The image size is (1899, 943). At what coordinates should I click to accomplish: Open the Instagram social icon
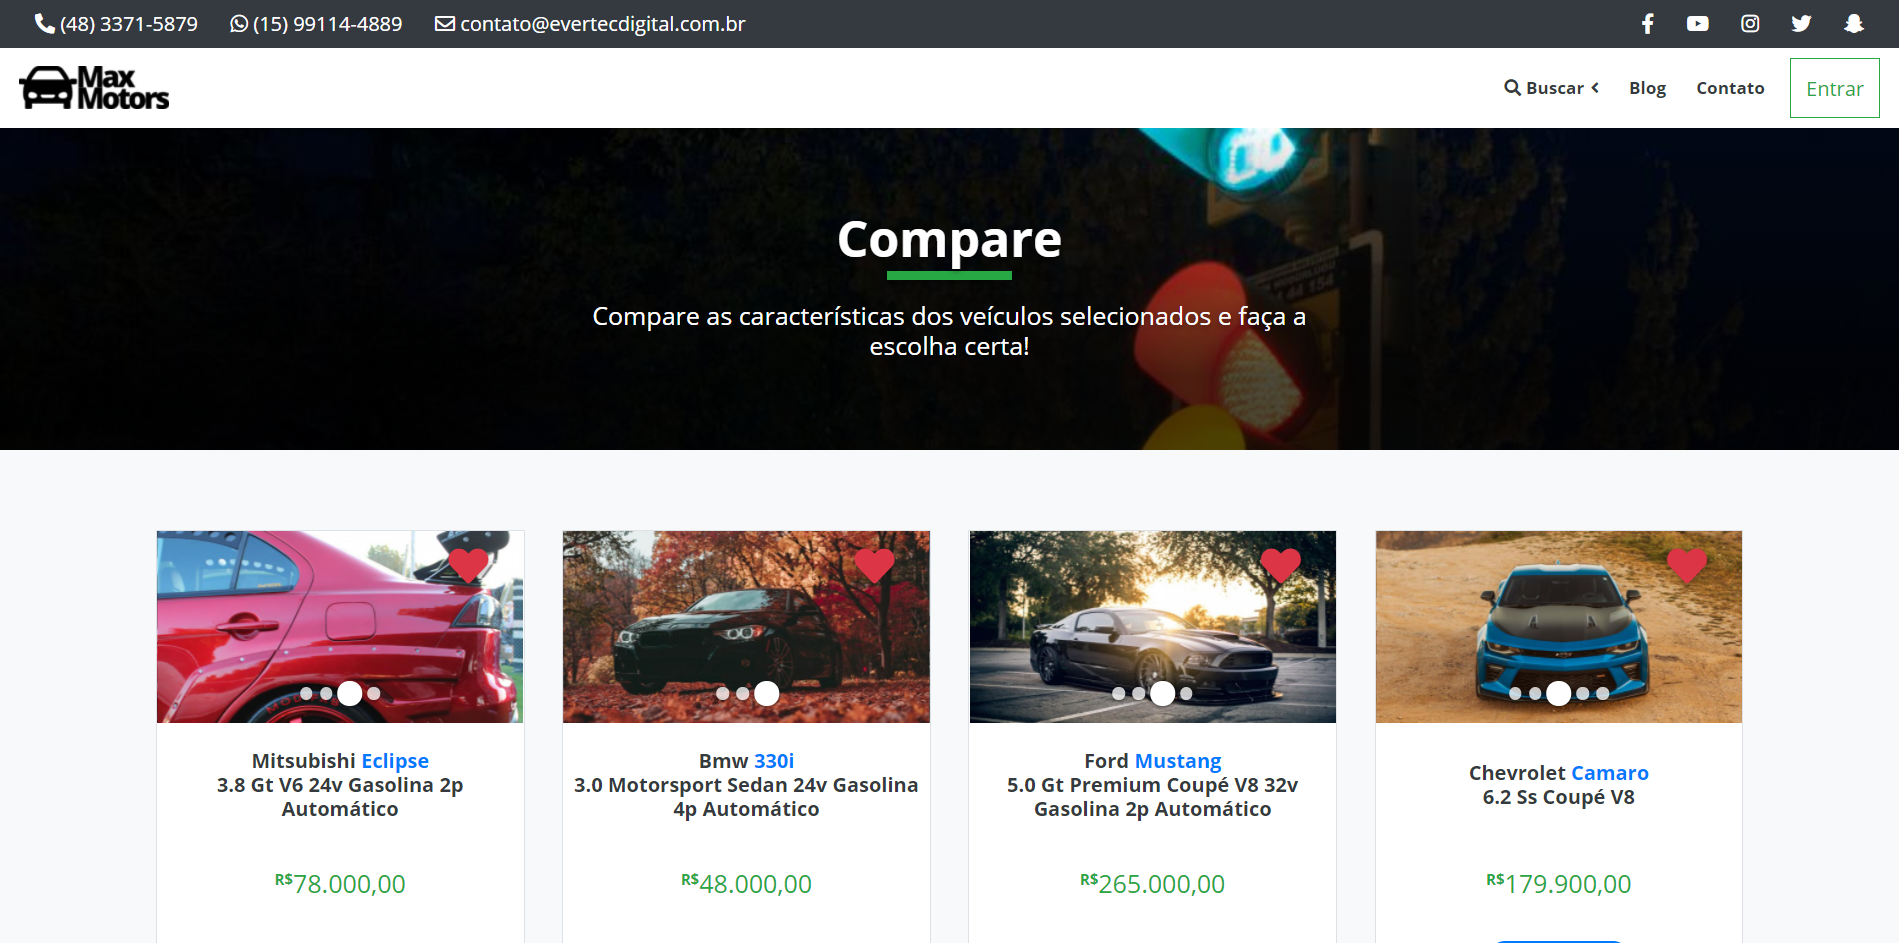pos(1750,24)
